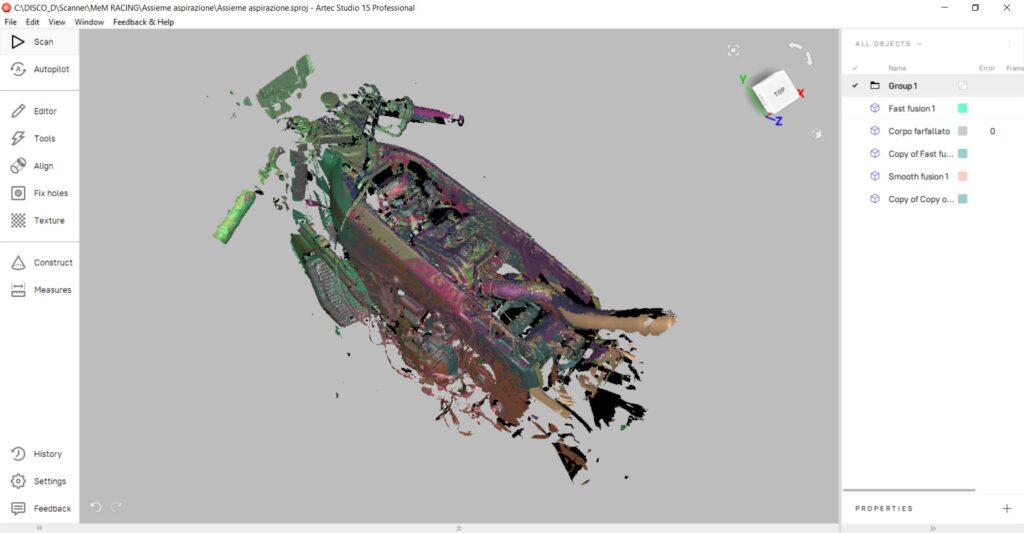Open the View menu
The height and width of the screenshot is (533, 1024).
click(x=57, y=22)
